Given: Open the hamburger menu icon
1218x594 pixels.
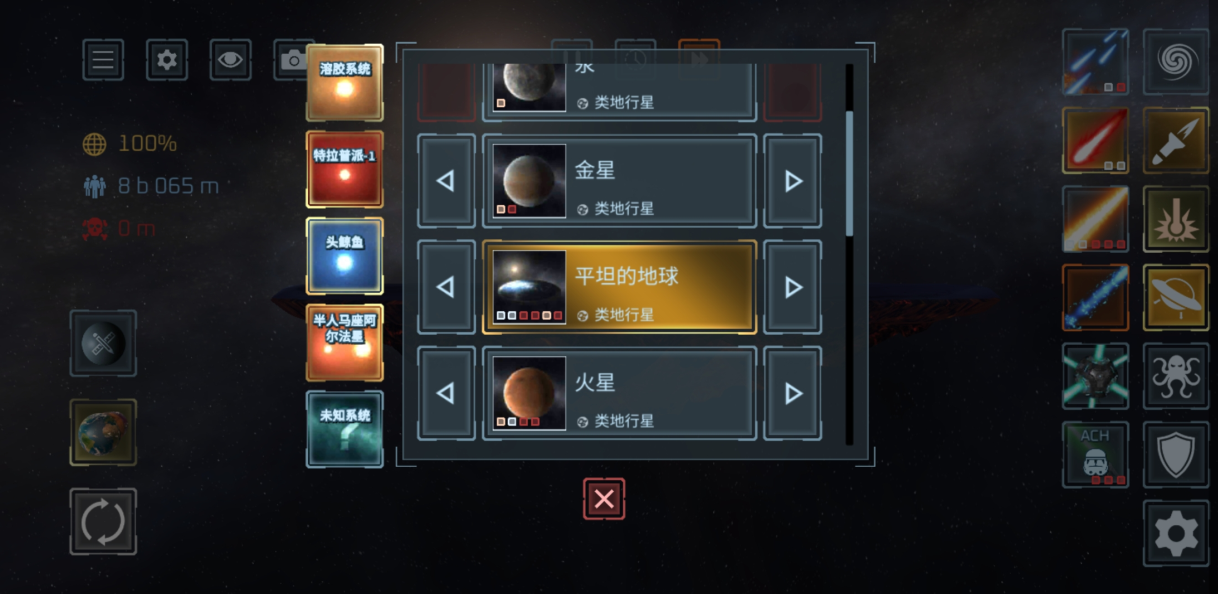Looking at the screenshot, I should 103,60.
